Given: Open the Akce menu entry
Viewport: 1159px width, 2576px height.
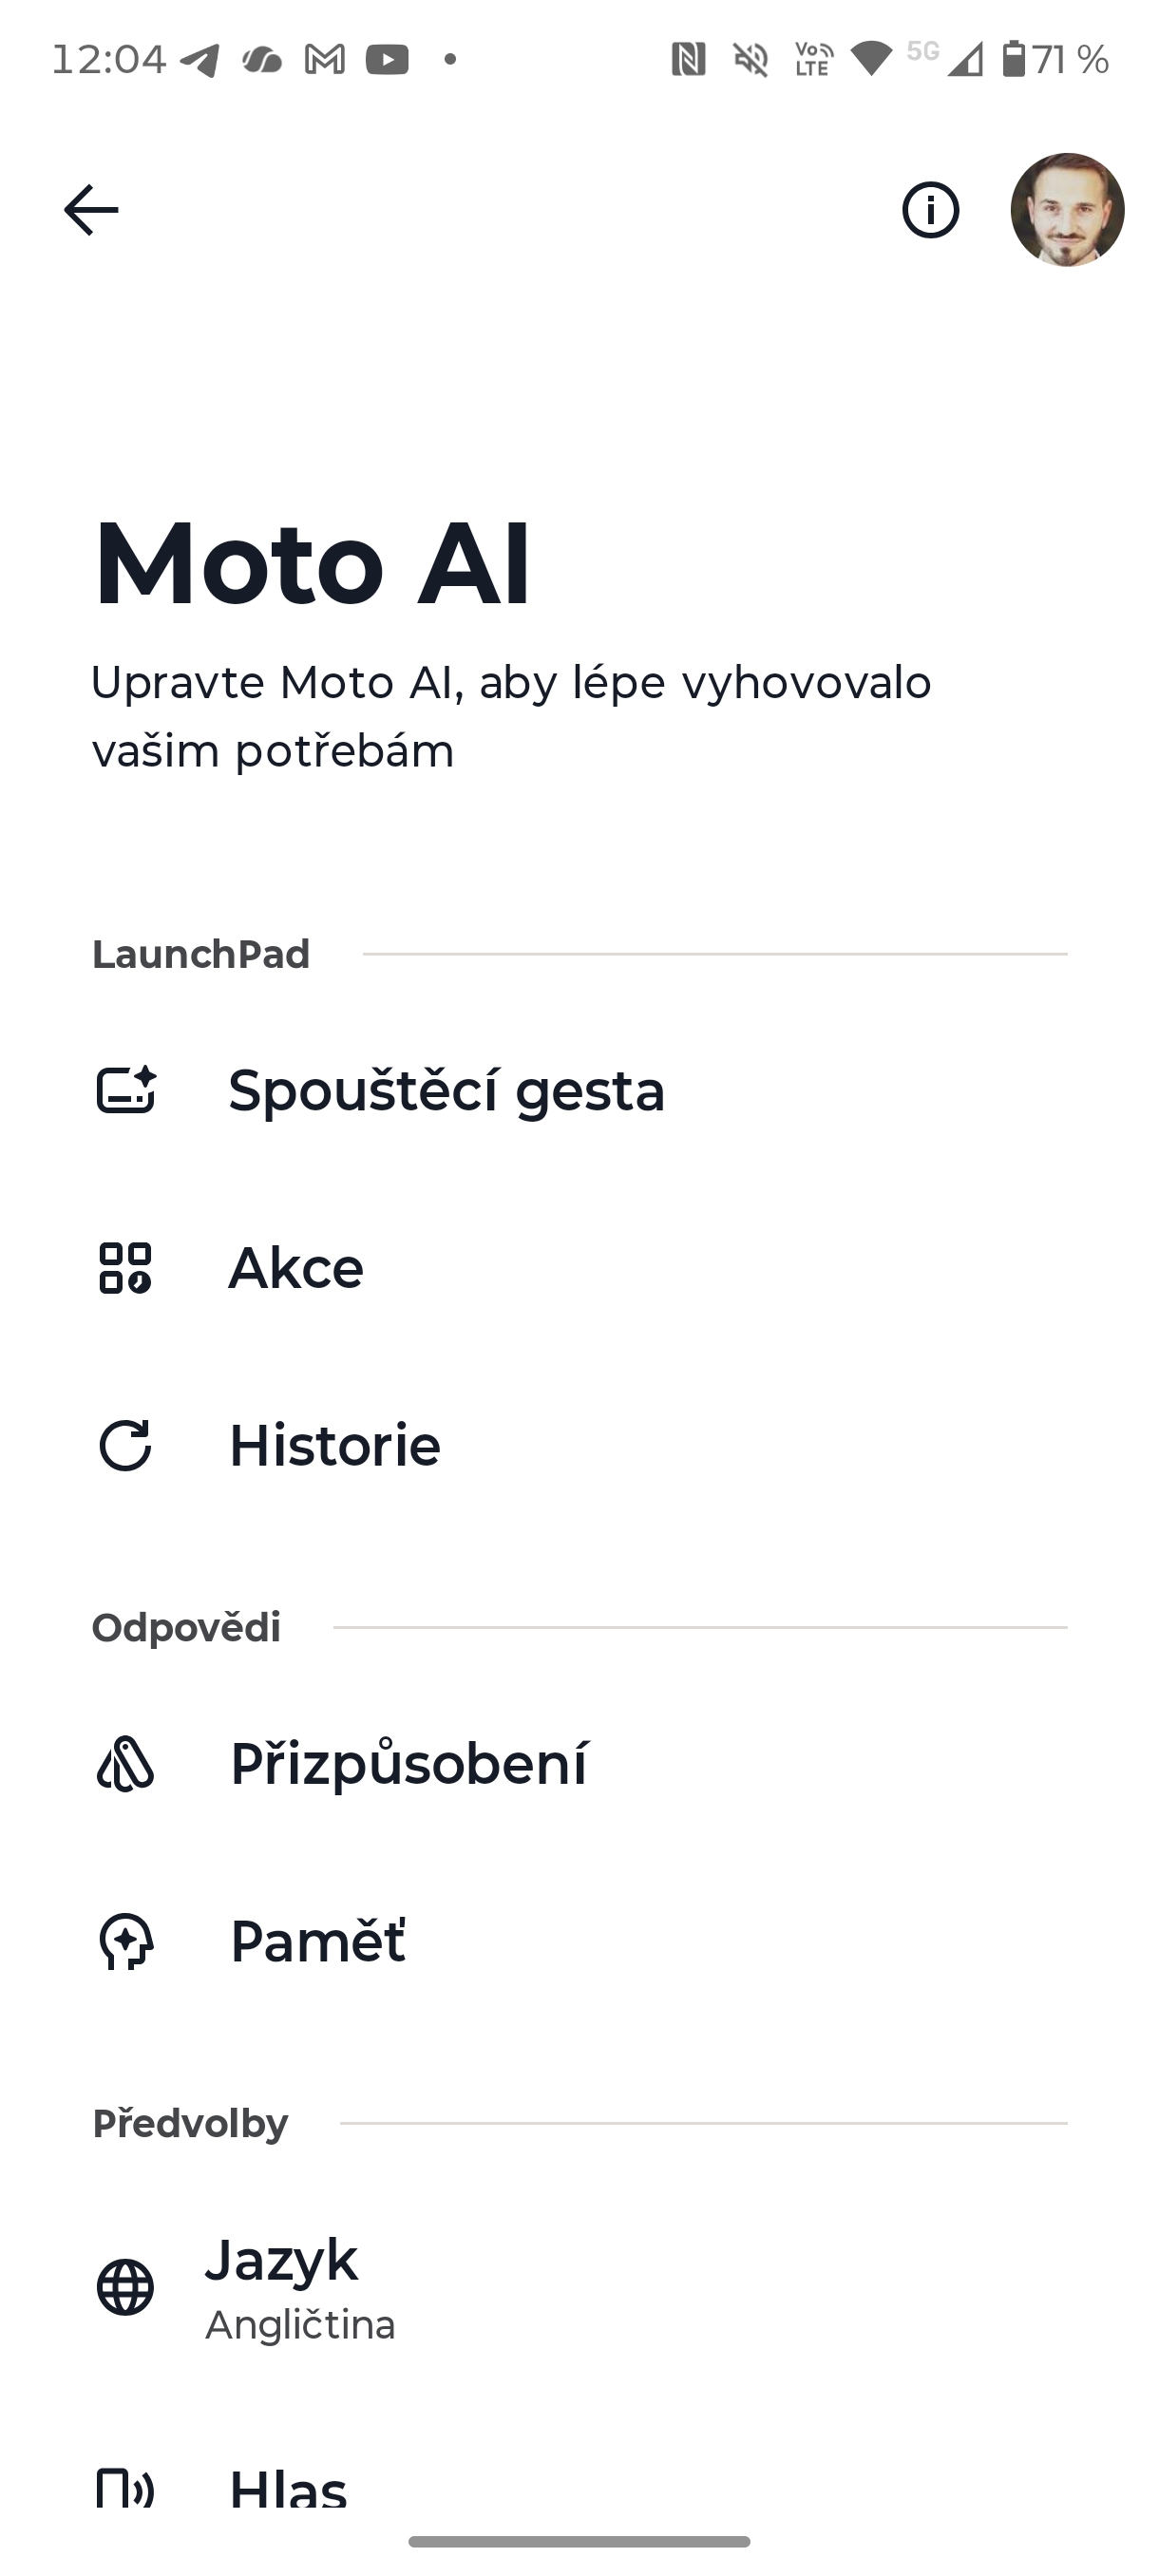Looking at the screenshot, I should [296, 1268].
